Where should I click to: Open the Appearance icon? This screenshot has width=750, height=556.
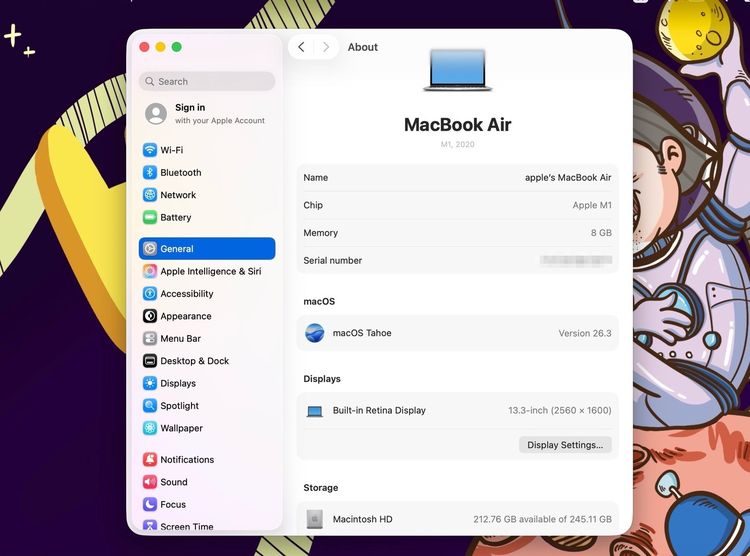pos(150,316)
